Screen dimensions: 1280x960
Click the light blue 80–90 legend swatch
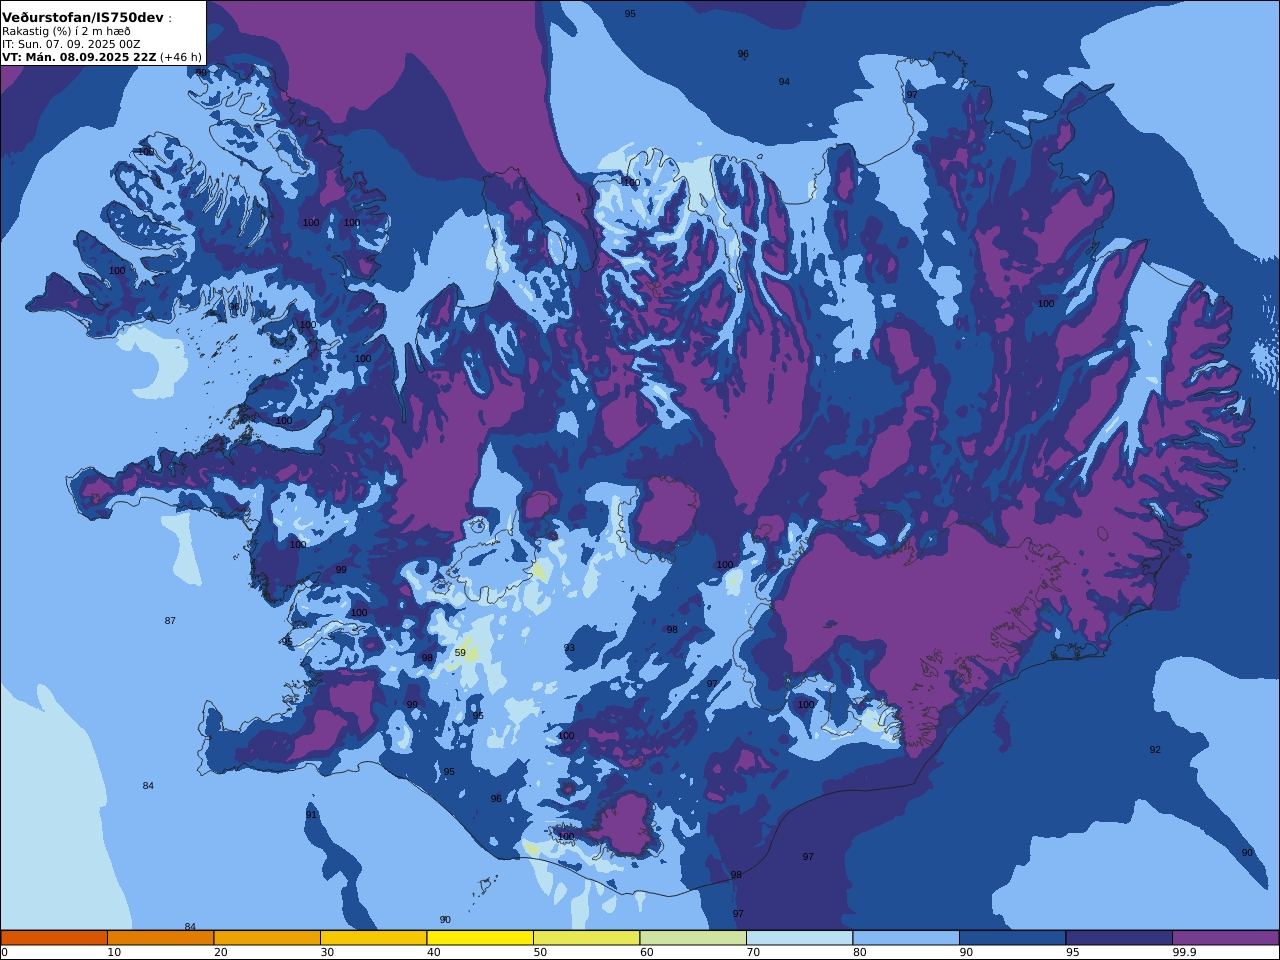tap(906, 938)
